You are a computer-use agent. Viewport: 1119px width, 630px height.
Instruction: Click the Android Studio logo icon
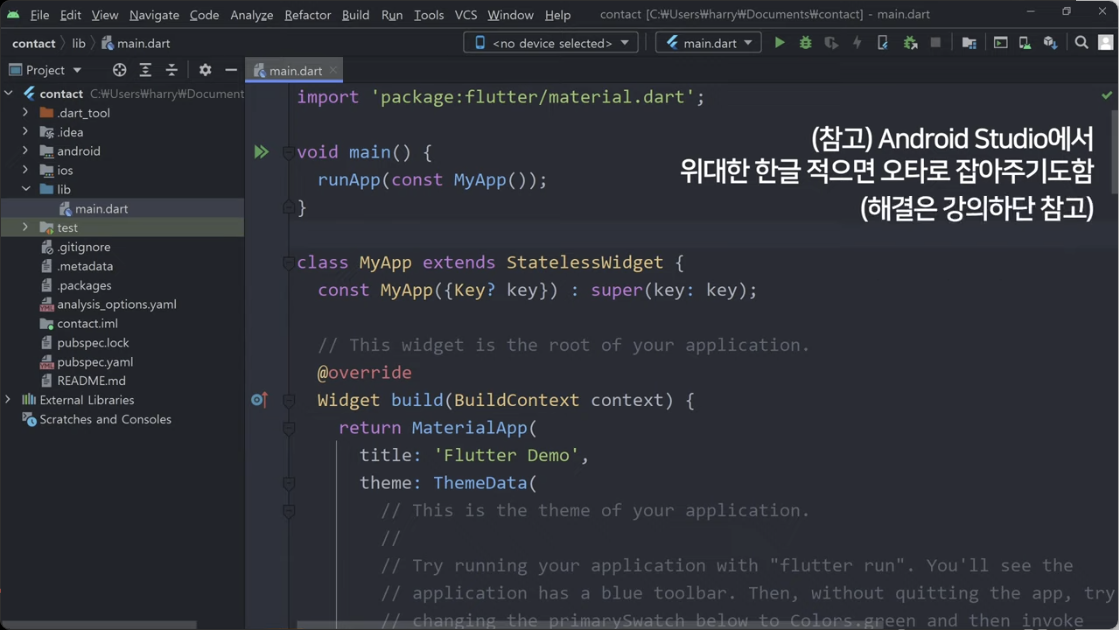pyautogui.click(x=13, y=14)
